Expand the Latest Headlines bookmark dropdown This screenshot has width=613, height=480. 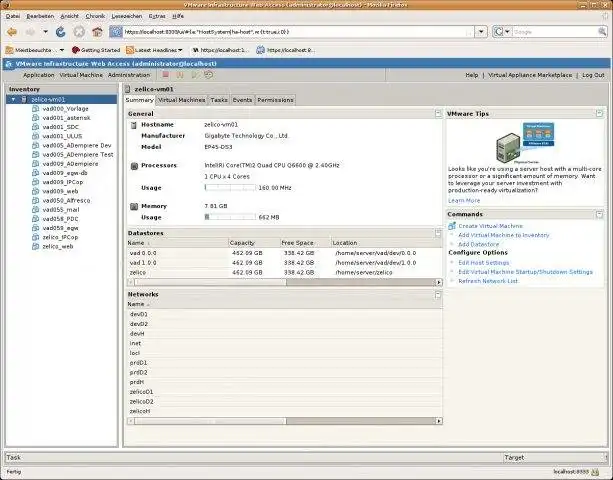(180, 50)
